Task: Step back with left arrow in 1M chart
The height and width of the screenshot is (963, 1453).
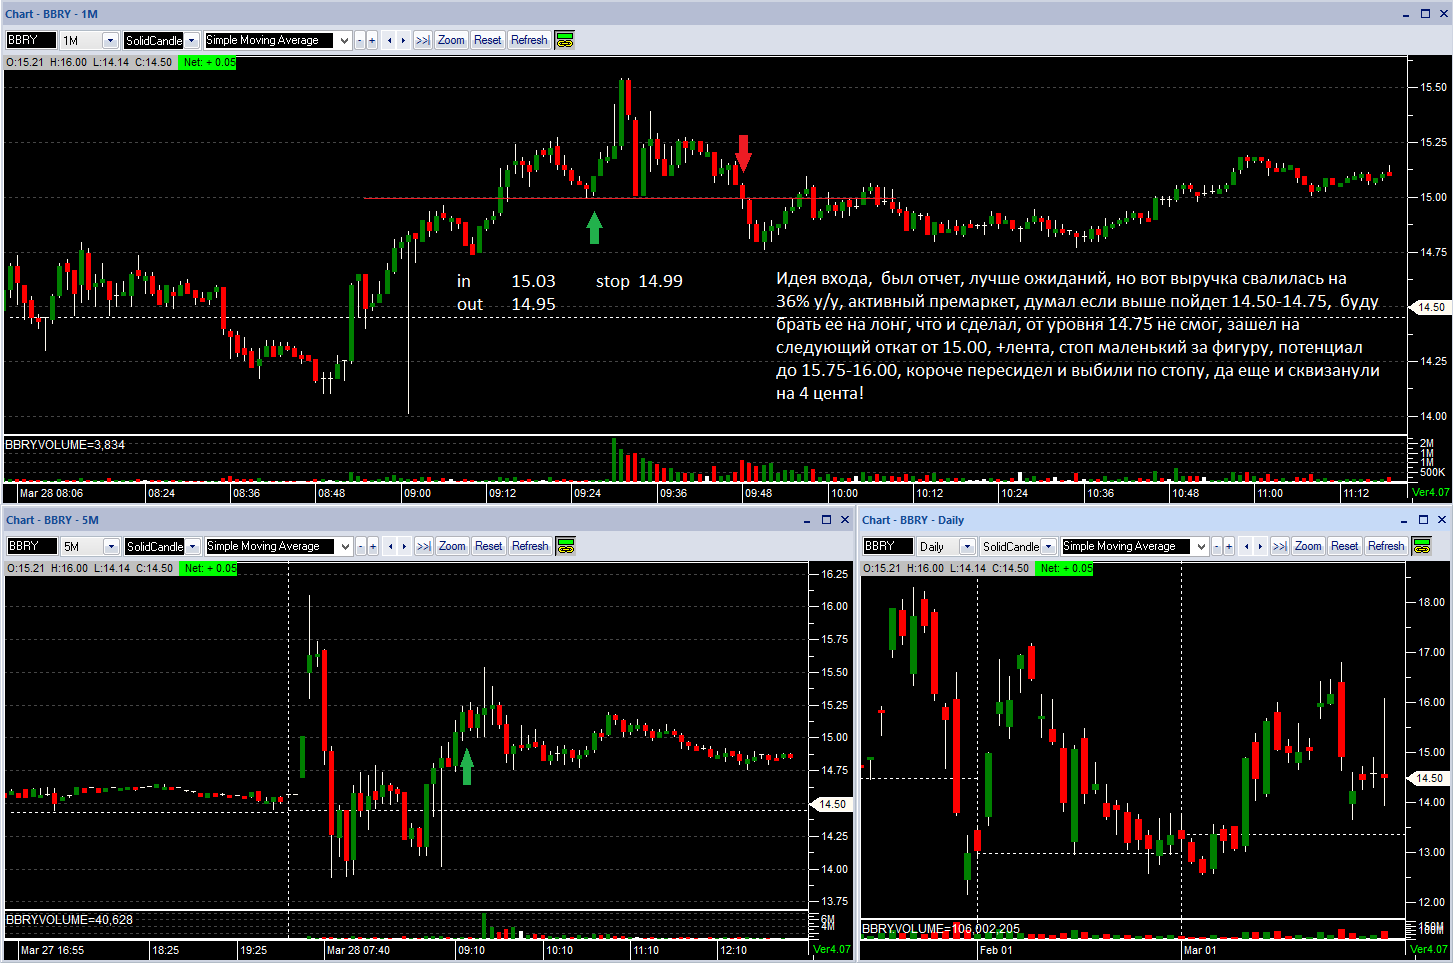Action: coord(390,40)
